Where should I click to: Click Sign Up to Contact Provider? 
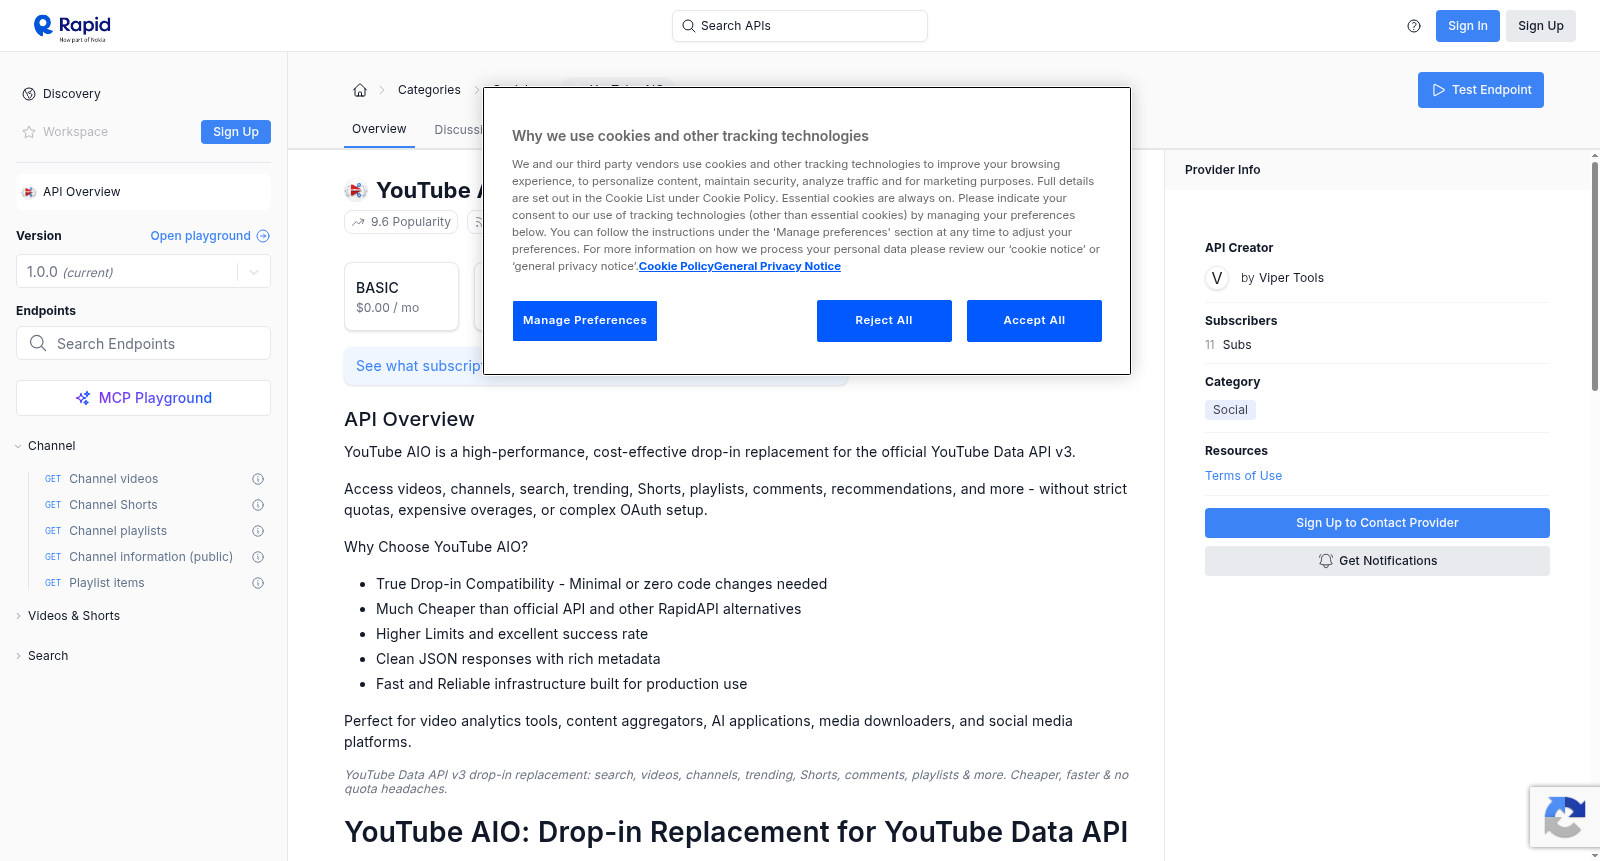click(x=1377, y=523)
